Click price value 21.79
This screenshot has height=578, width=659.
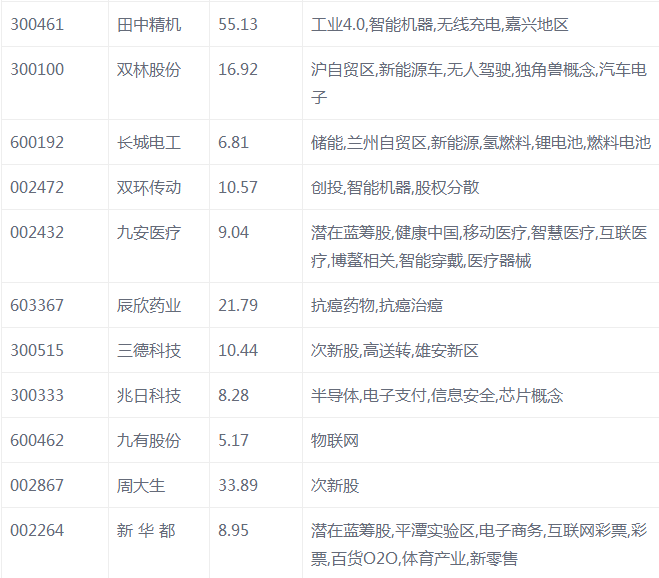coord(238,305)
